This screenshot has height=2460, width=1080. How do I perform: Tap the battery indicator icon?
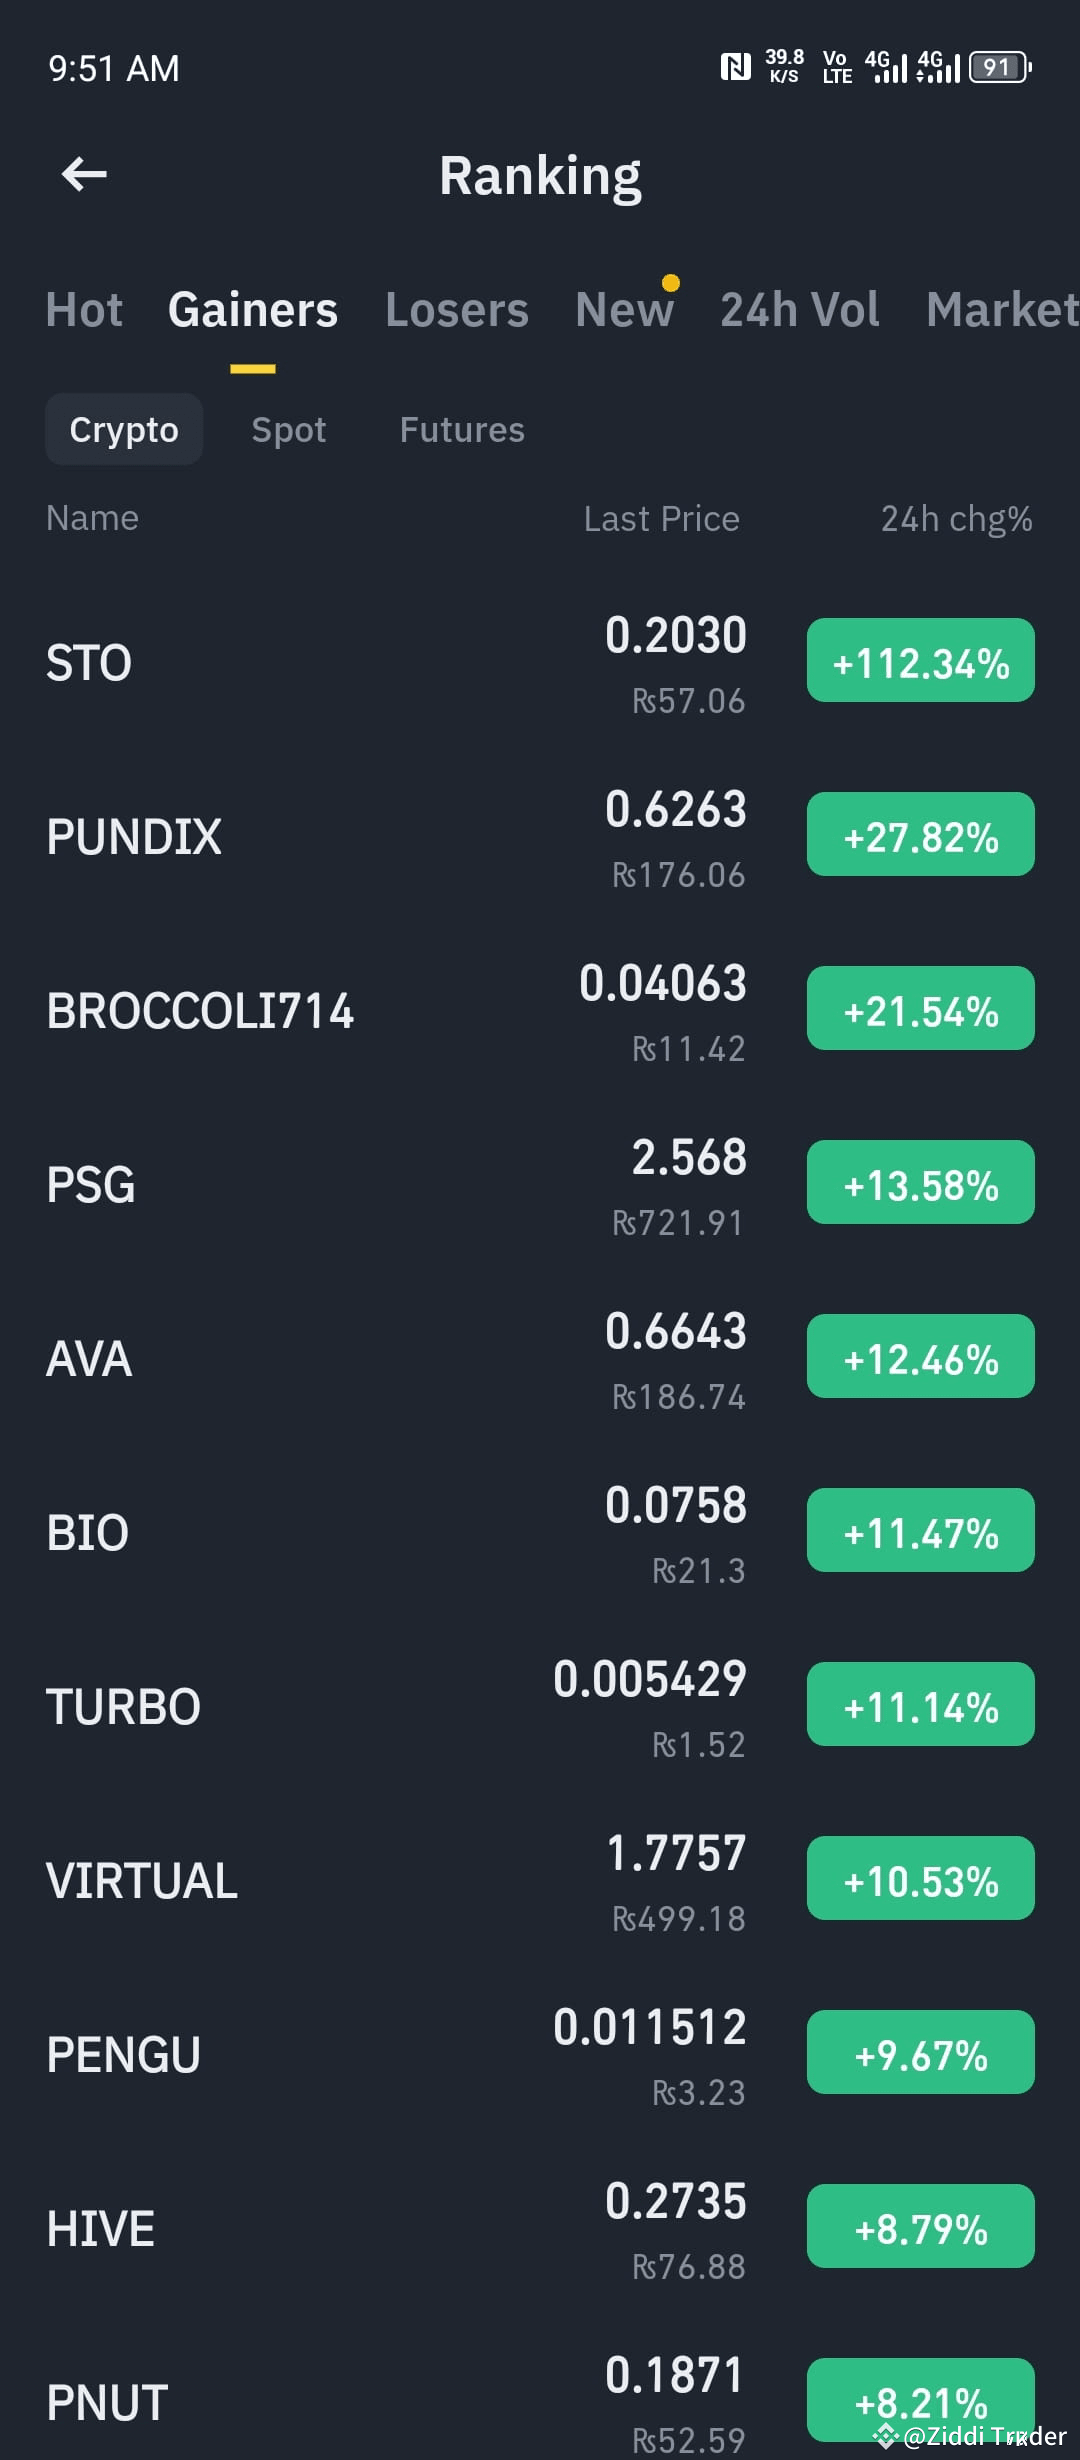(1000, 67)
